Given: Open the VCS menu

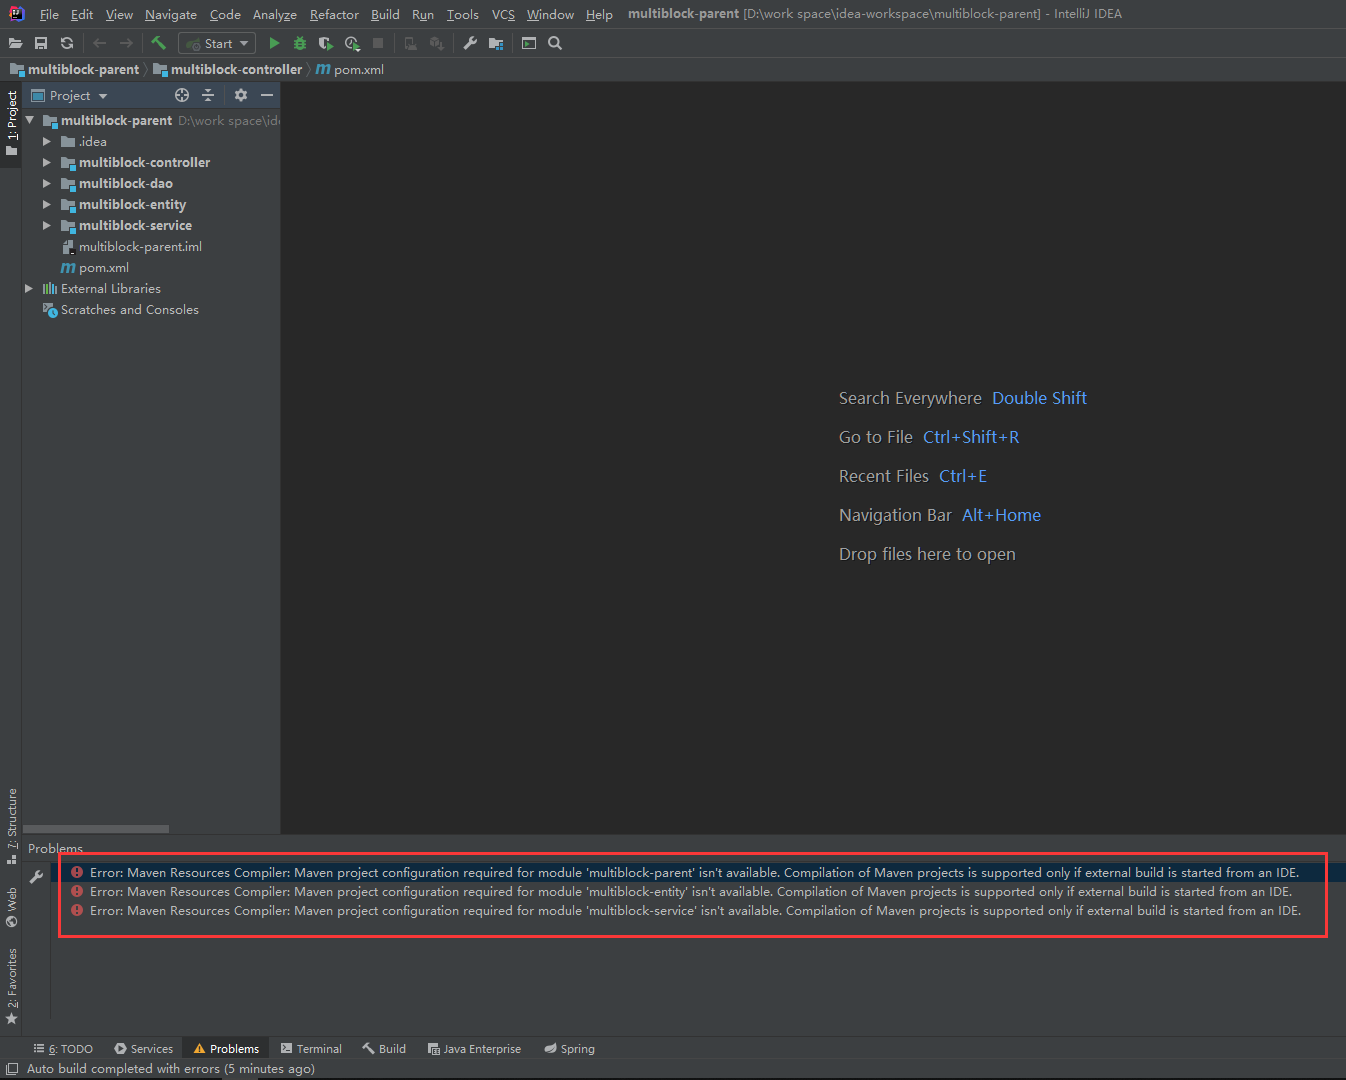Looking at the screenshot, I should tap(502, 14).
